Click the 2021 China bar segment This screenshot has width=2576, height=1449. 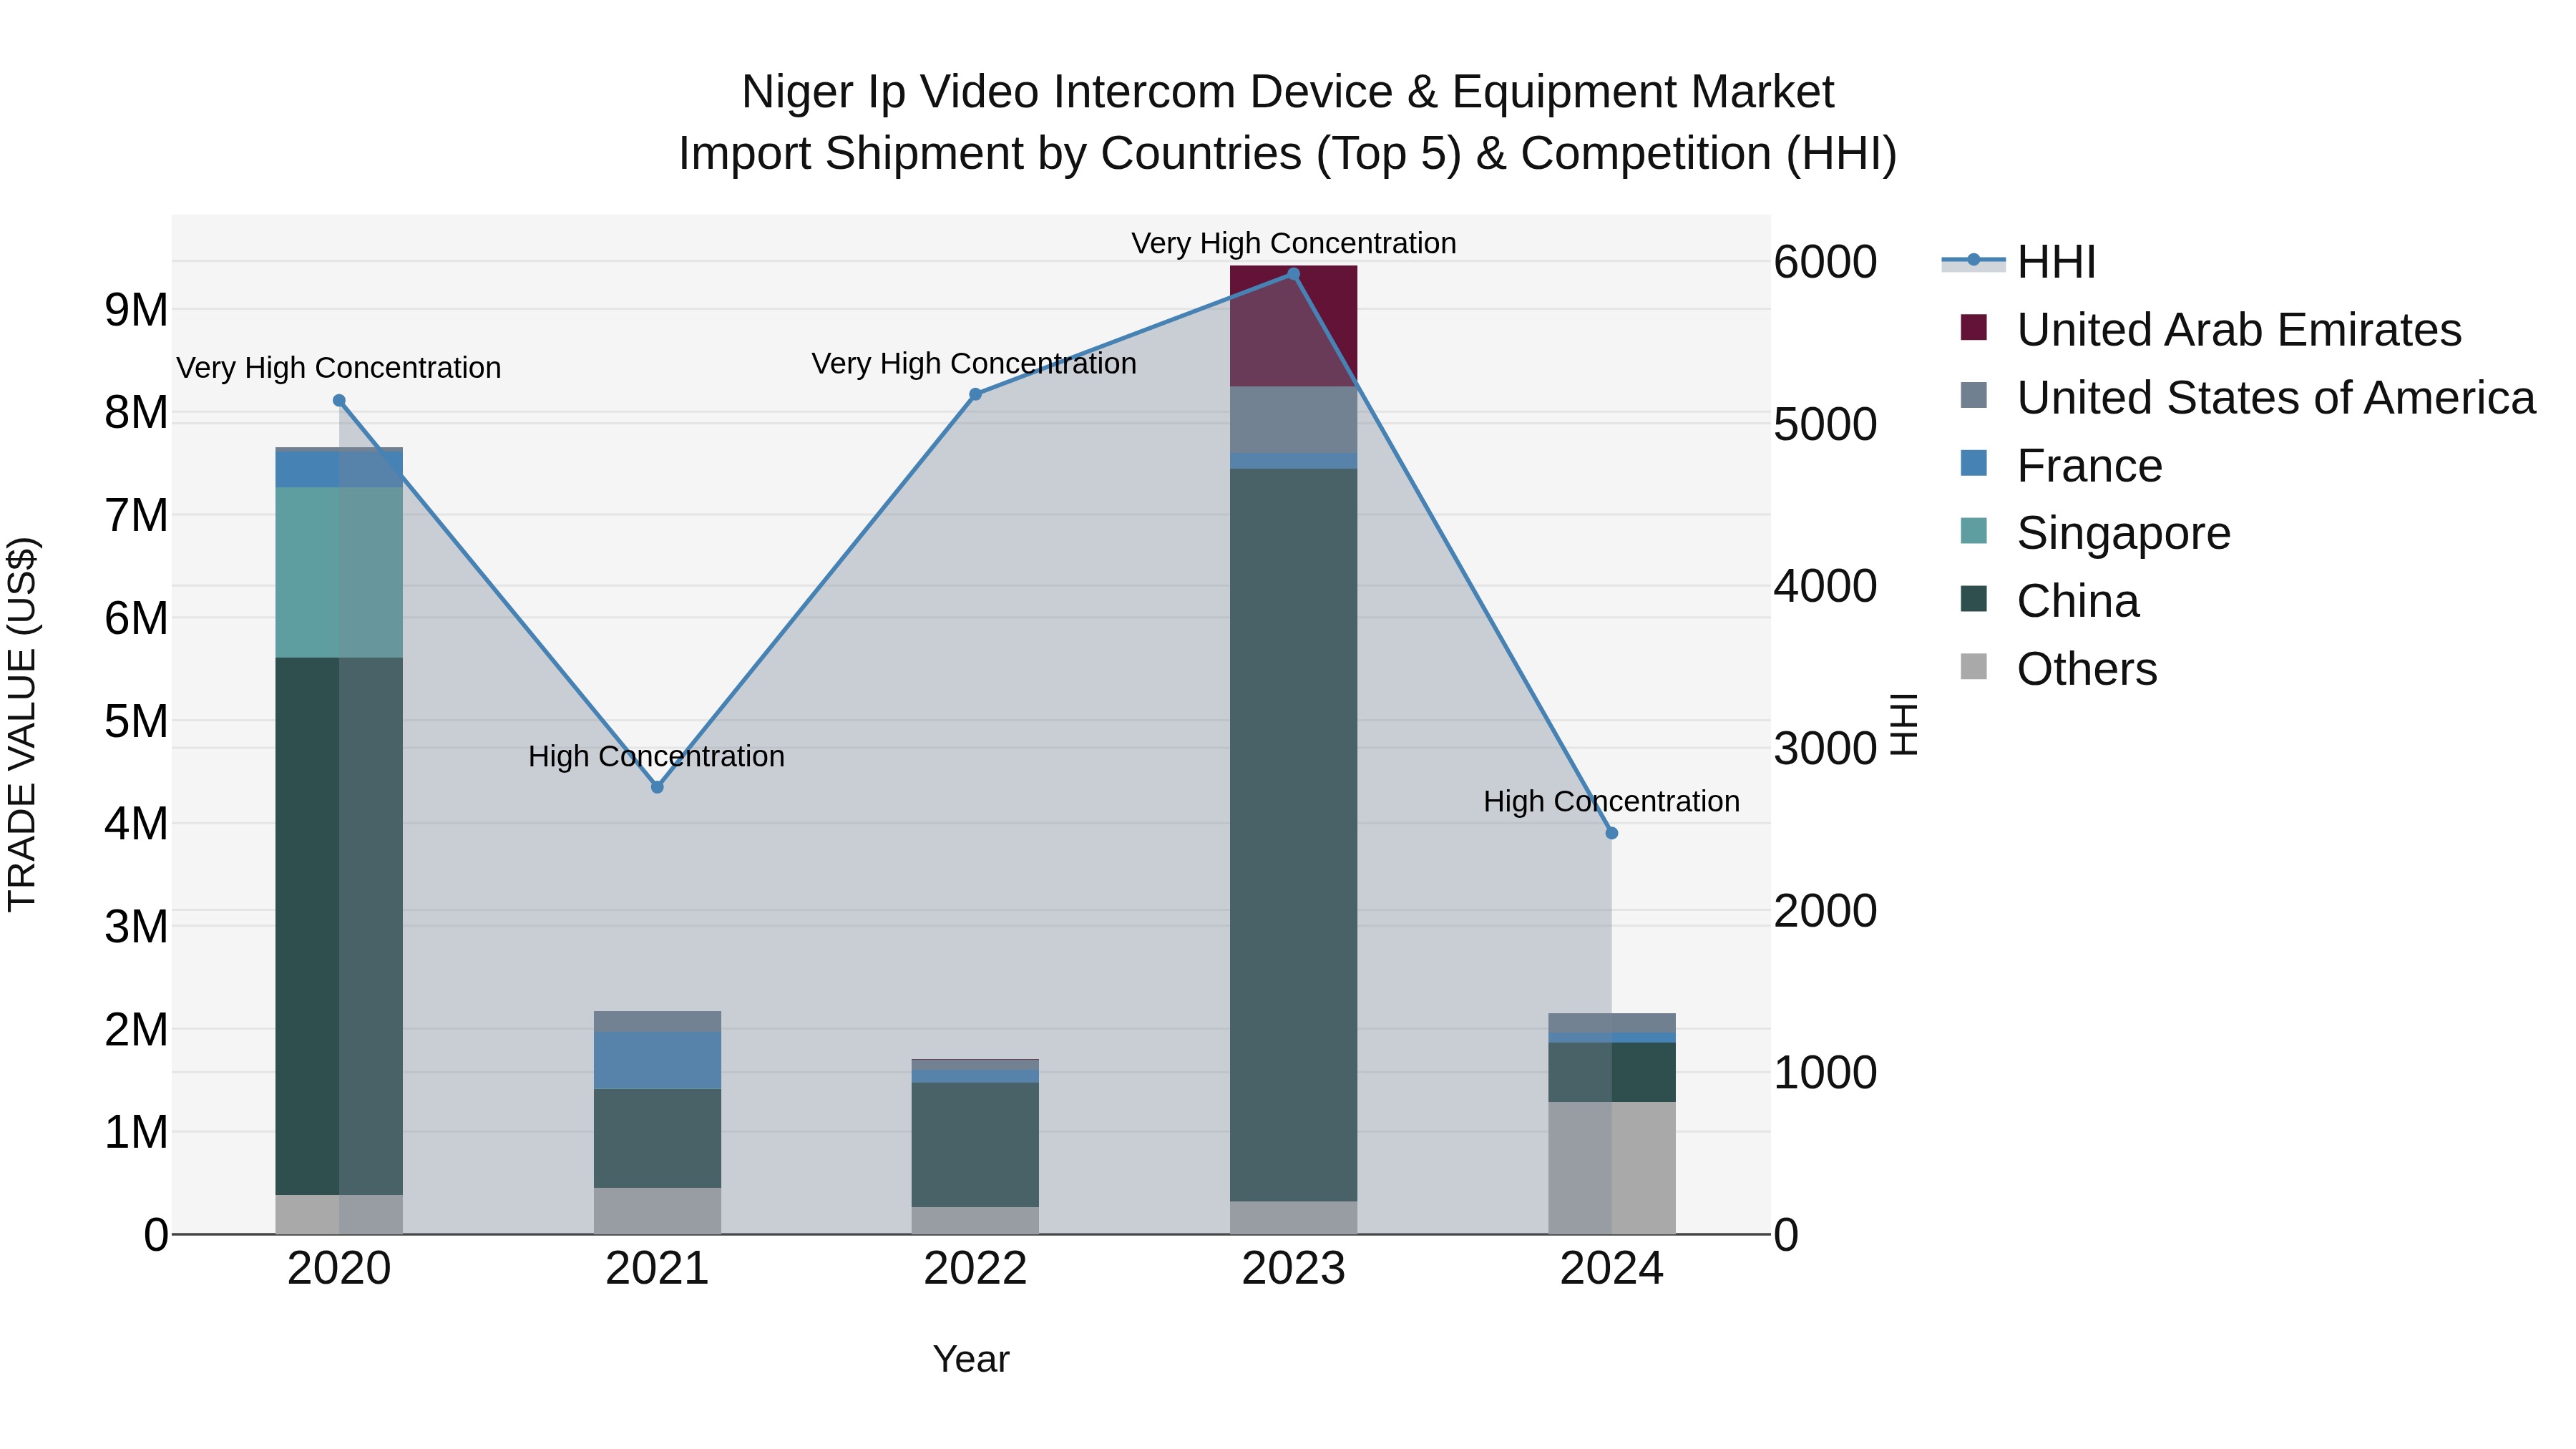point(657,1138)
